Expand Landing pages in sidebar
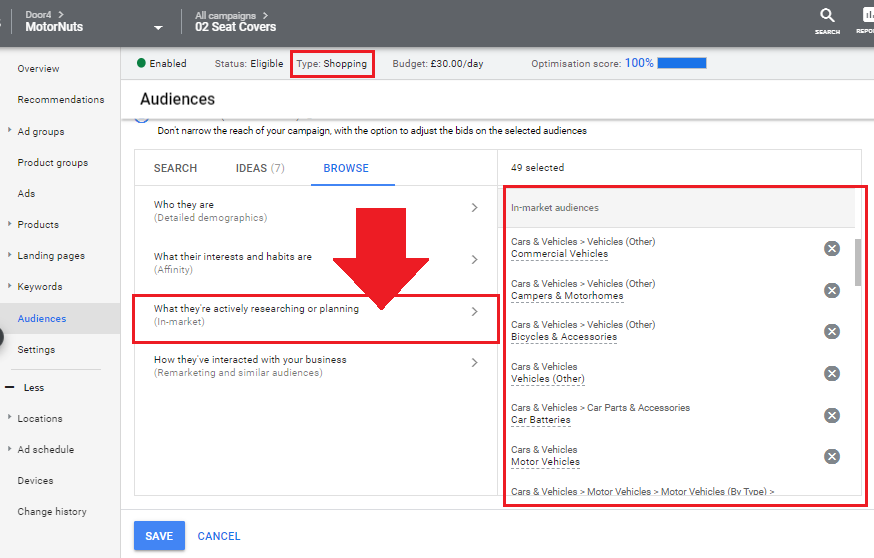 point(9,255)
